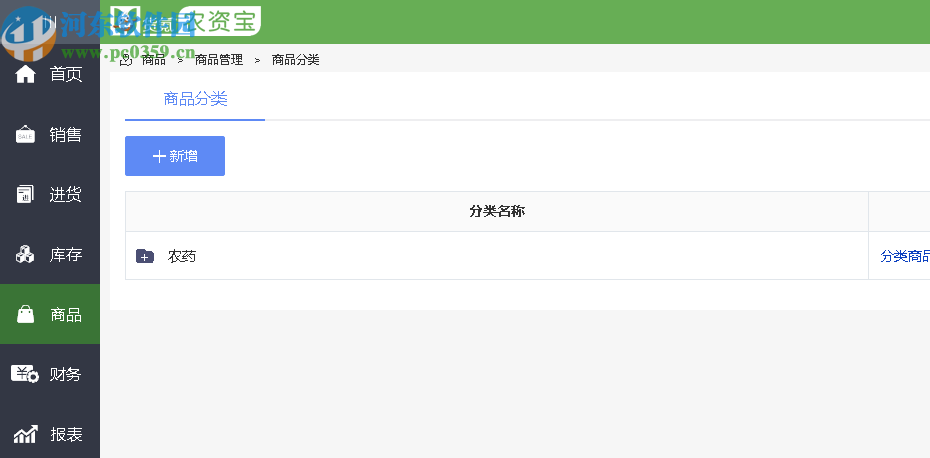Image resolution: width=930 pixels, height=458 pixels.
Task: Expand the 农药 category folder icon
Action: (x=145, y=256)
